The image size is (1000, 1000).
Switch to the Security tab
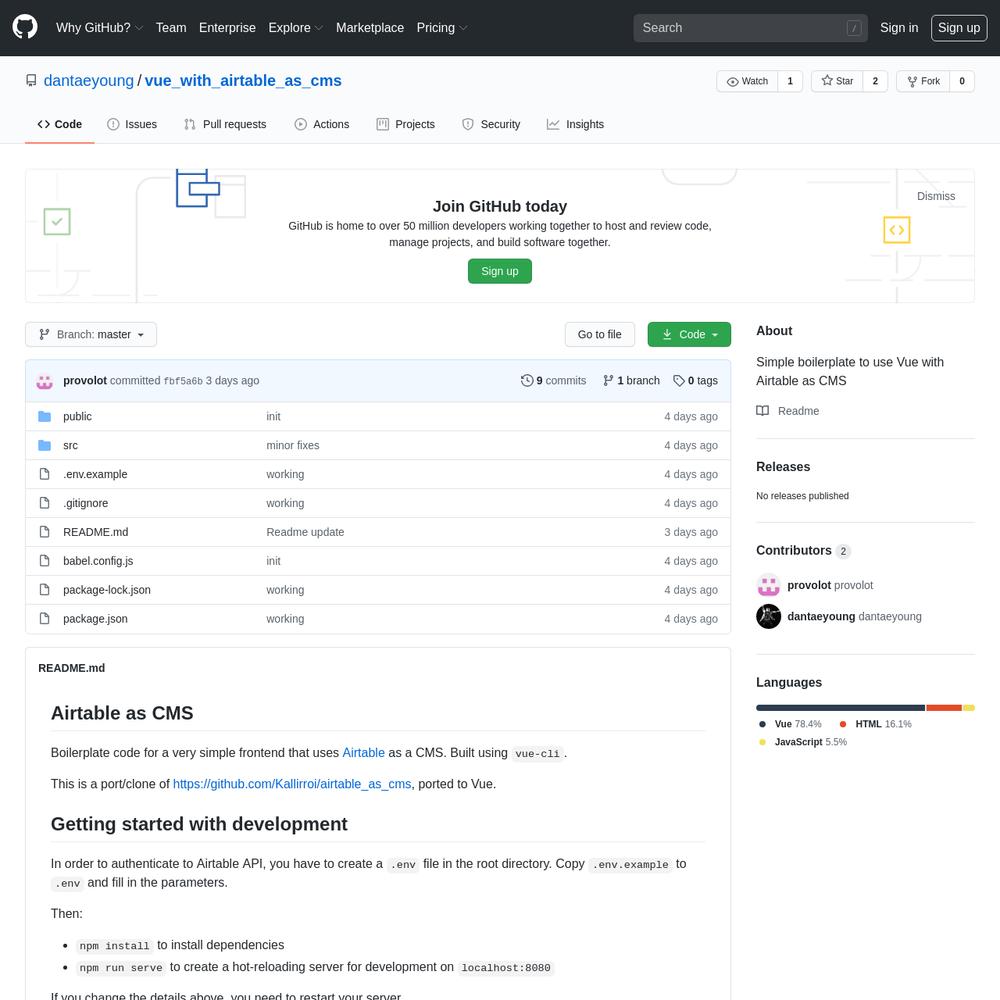click(x=491, y=124)
